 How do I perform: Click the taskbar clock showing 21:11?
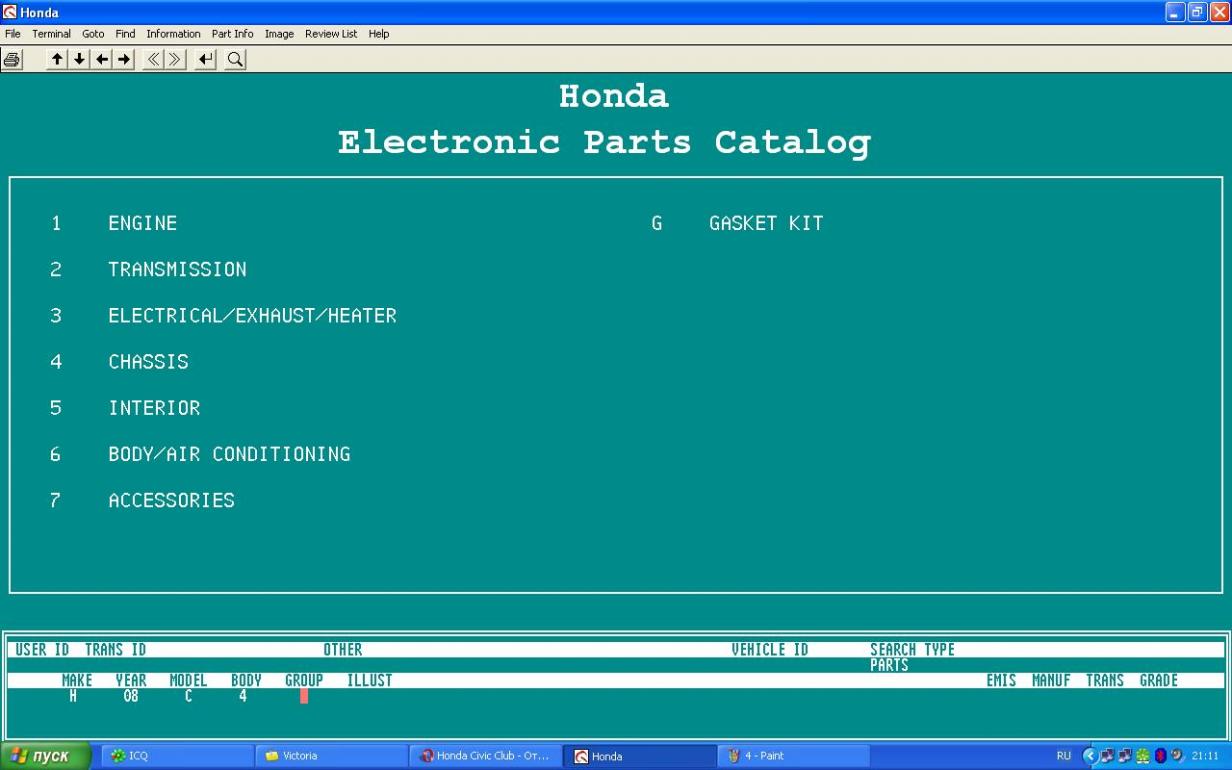tap(1204, 756)
